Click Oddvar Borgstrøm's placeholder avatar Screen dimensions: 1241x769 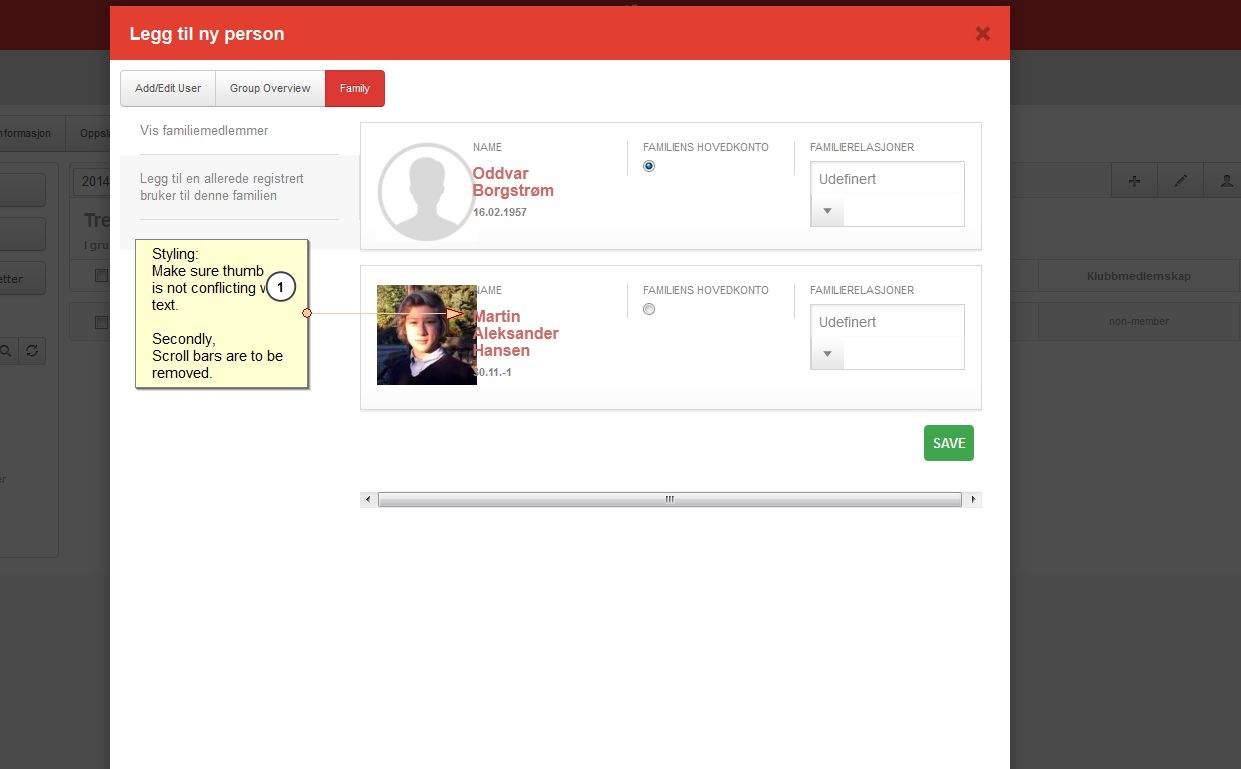coord(425,193)
